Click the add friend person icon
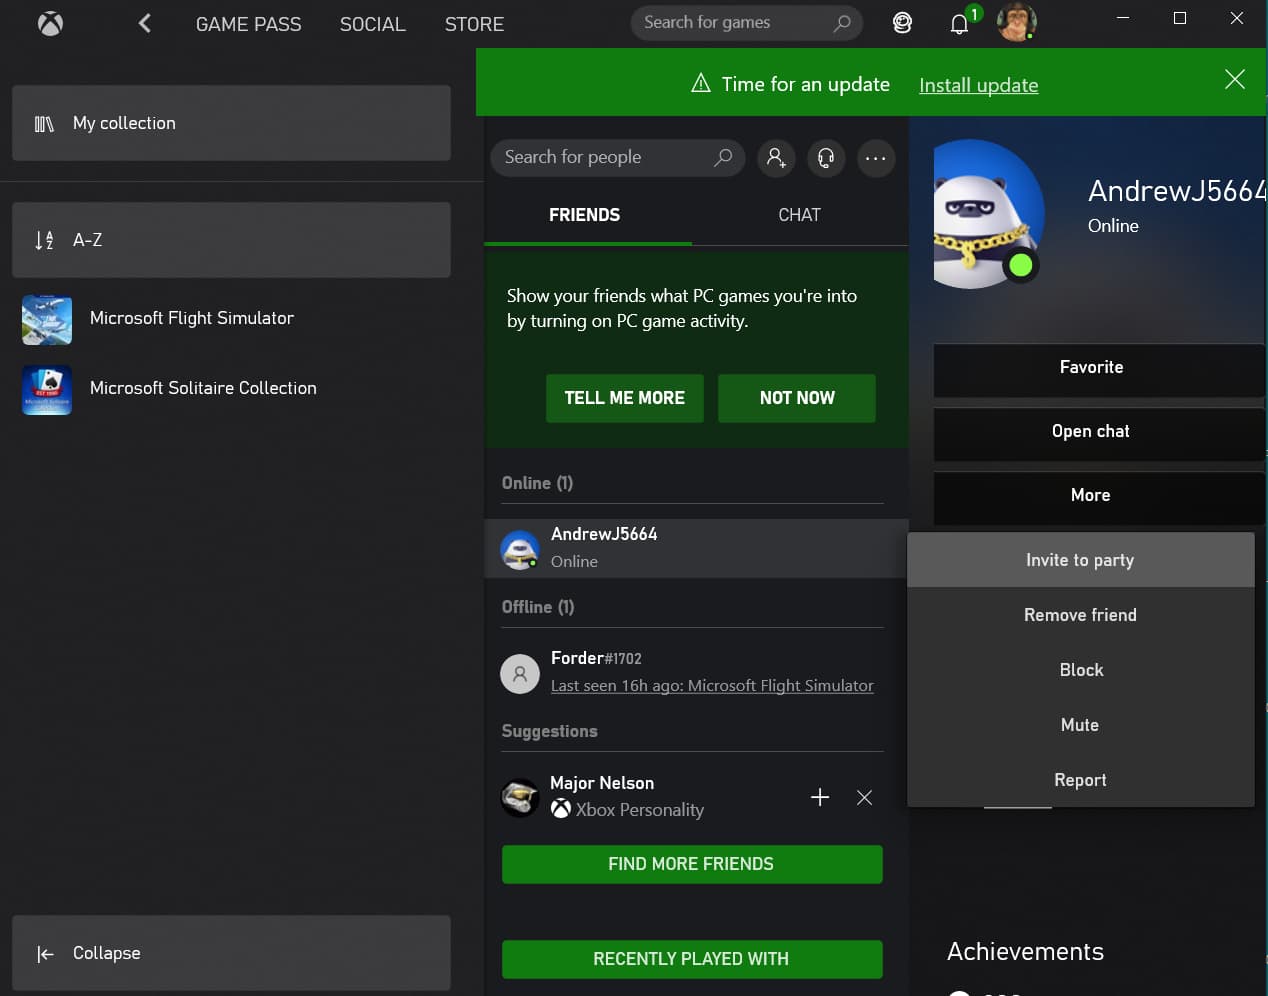 pos(776,158)
